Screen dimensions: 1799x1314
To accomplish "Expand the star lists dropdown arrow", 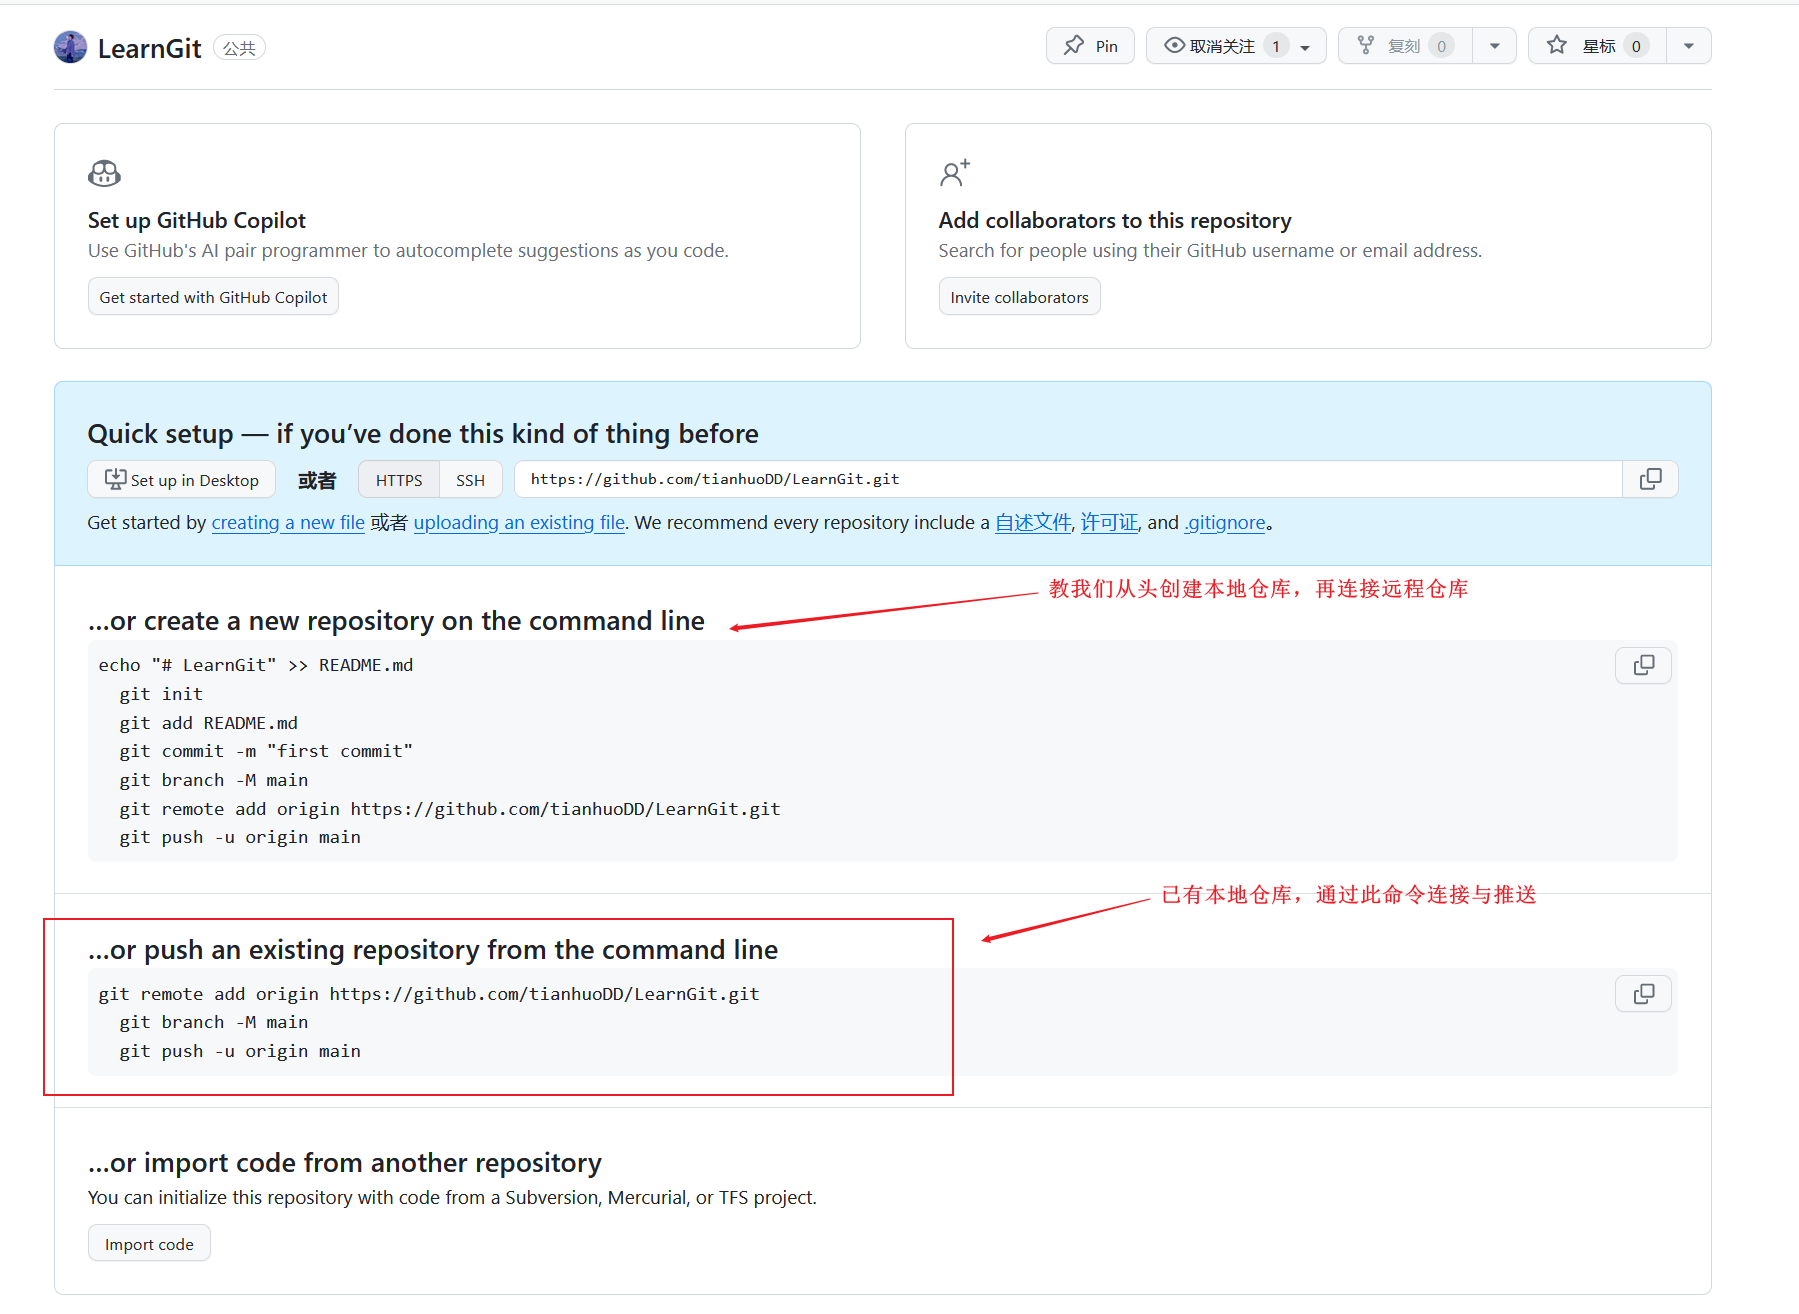I will (x=1688, y=46).
